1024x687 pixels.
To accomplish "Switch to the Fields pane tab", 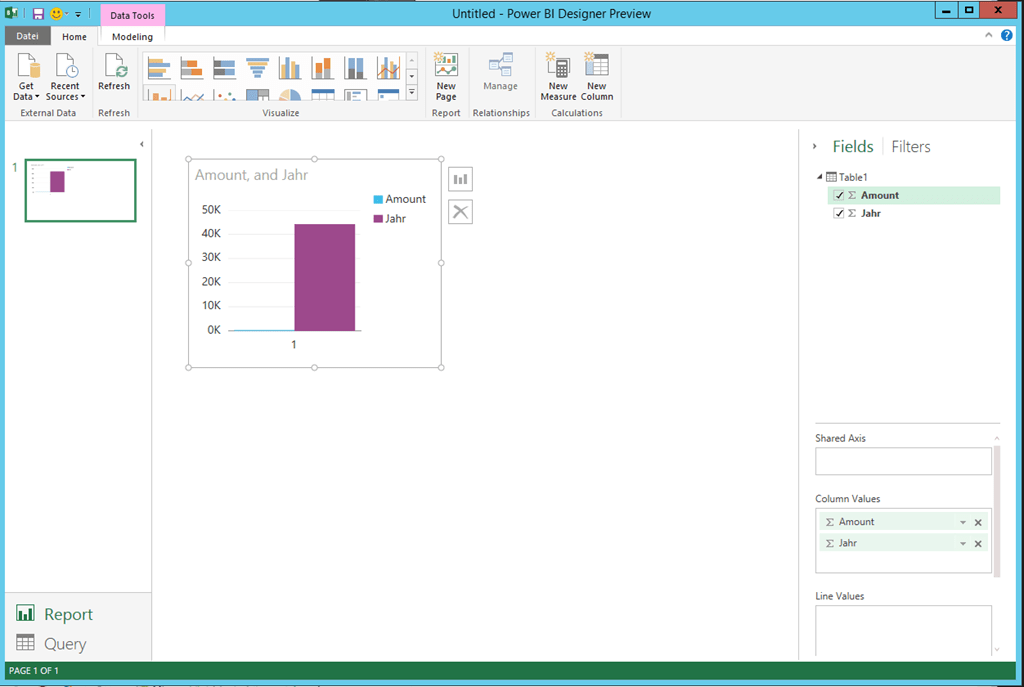I will (x=852, y=146).
